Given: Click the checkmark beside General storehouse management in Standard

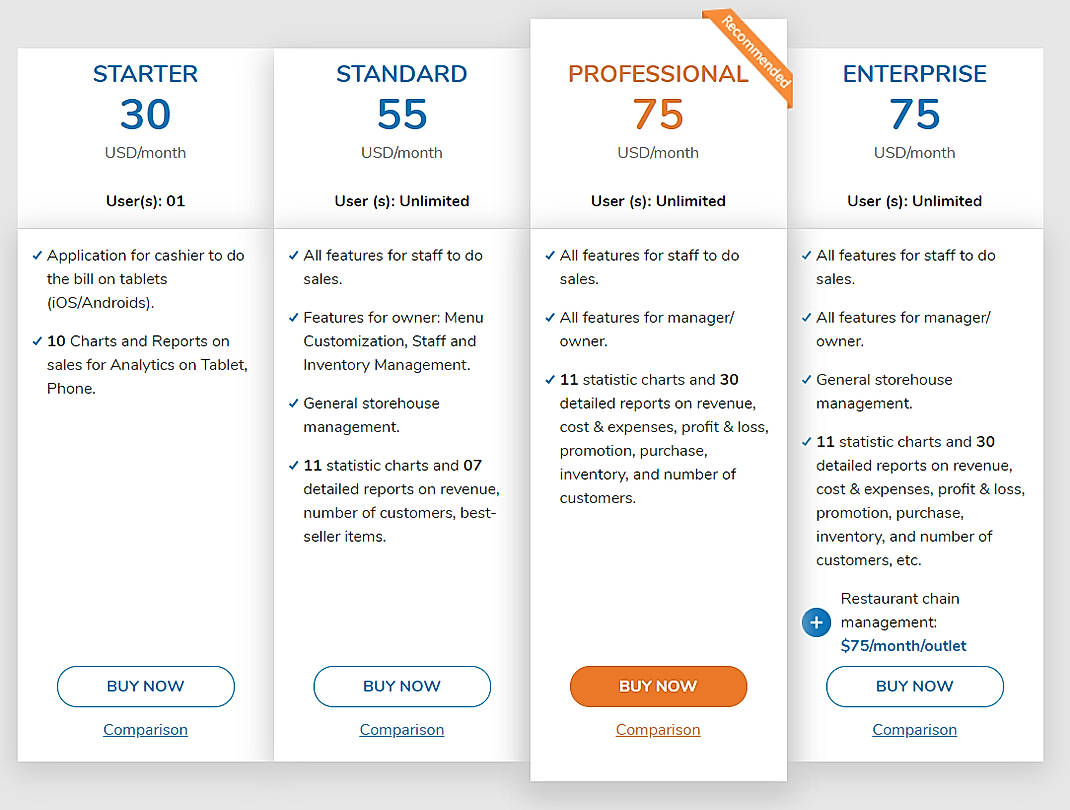Looking at the screenshot, I should click(291, 404).
